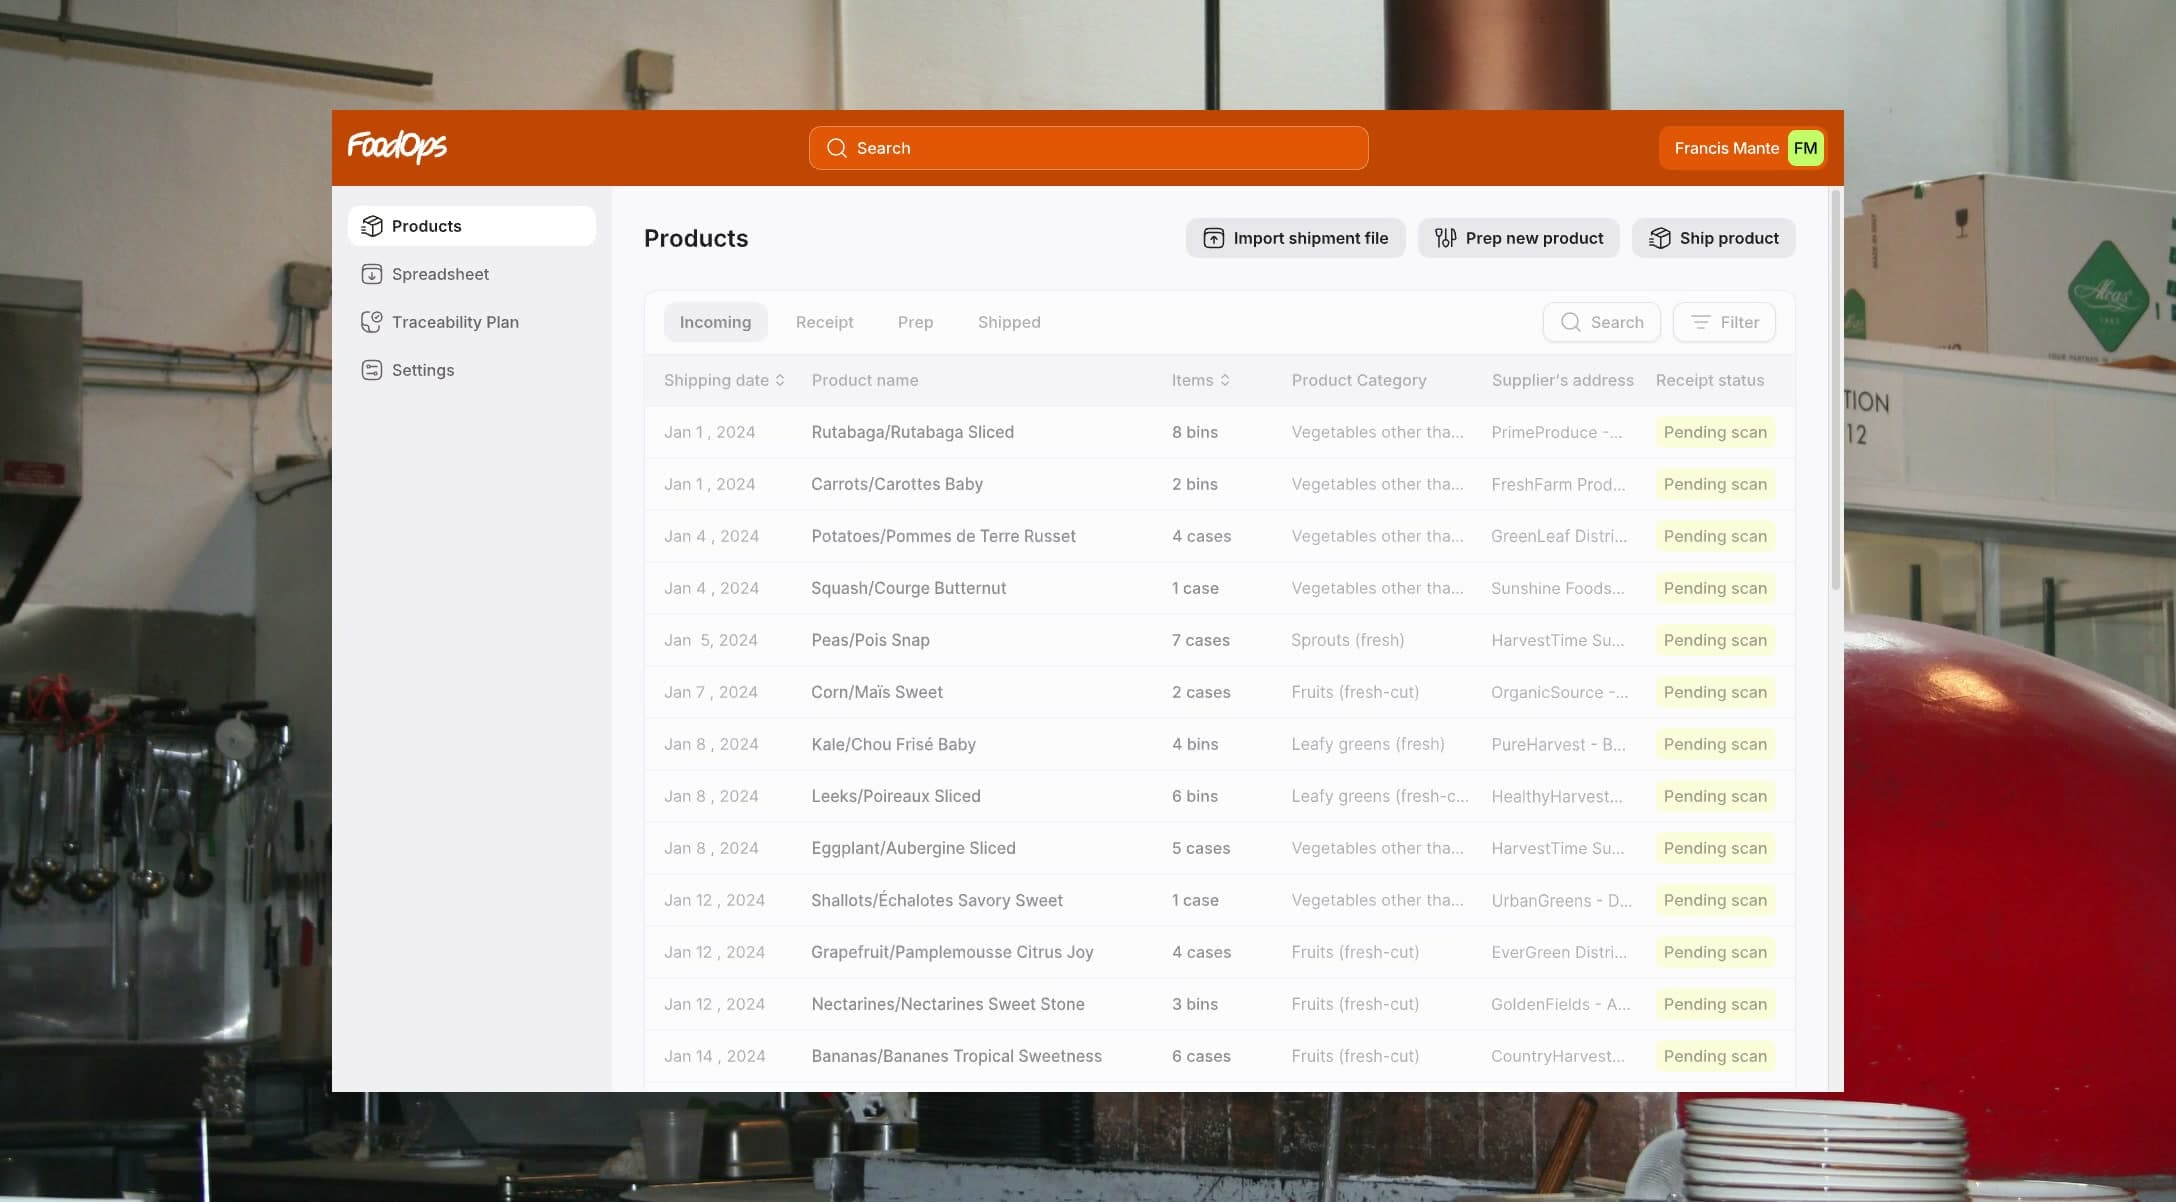Click the table Search field
Image resolution: width=2176 pixels, height=1202 pixels.
click(x=1601, y=322)
